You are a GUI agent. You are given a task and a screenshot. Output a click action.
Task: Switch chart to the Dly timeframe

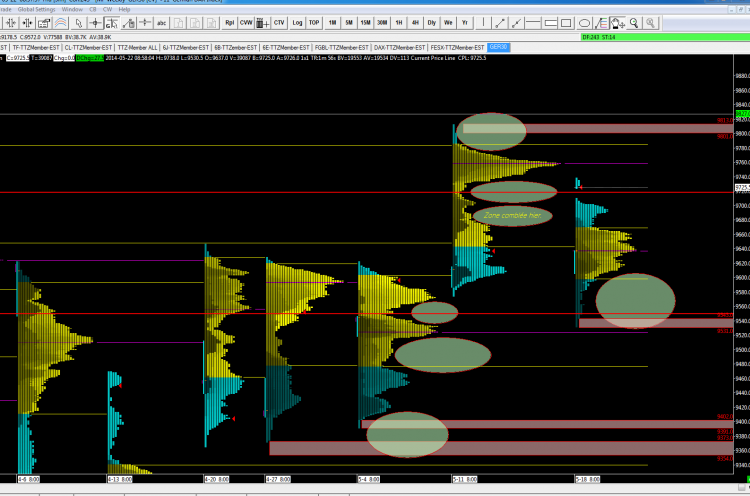(x=431, y=23)
